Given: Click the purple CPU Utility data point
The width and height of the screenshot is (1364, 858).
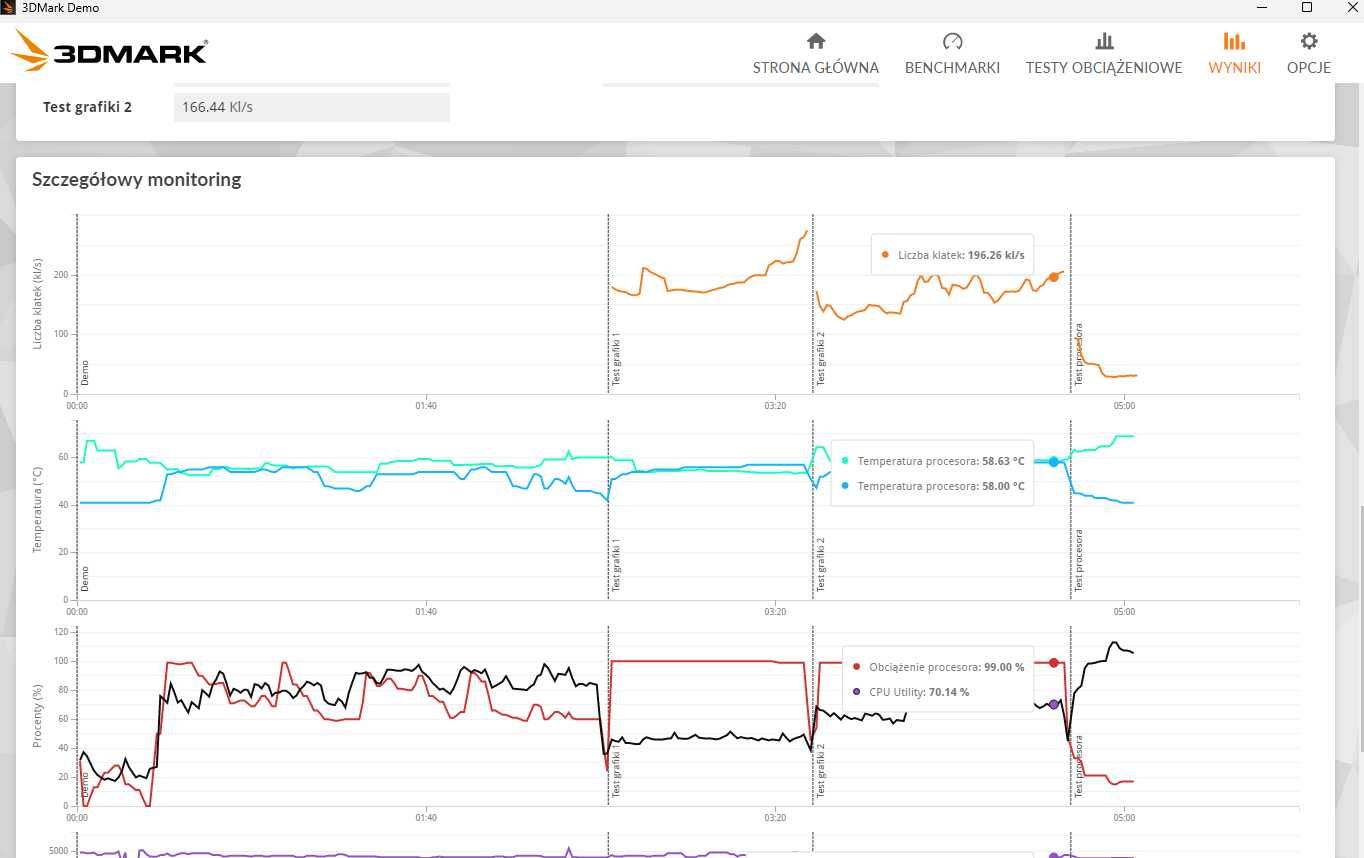Looking at the screenshot, I should pos(1053,705).
